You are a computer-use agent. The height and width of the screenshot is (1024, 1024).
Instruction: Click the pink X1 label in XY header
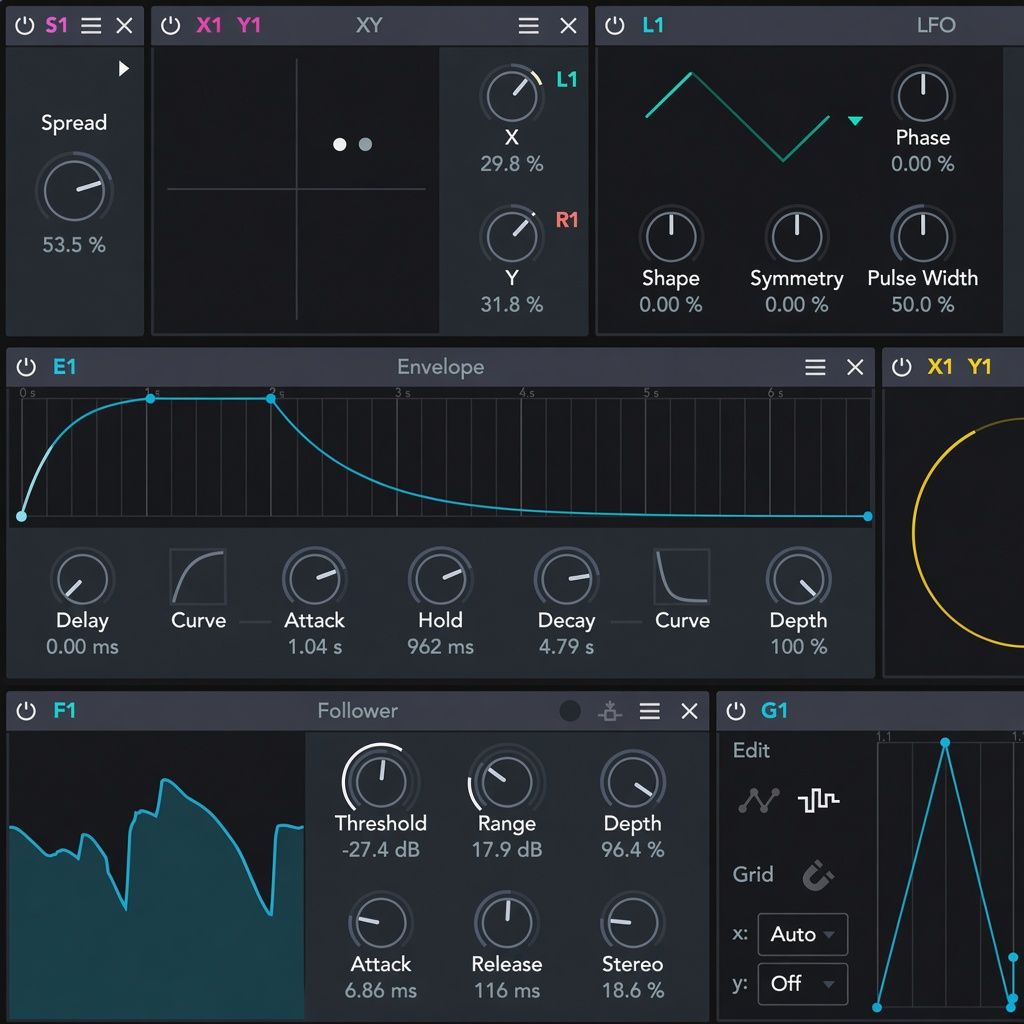coord(209,25)
